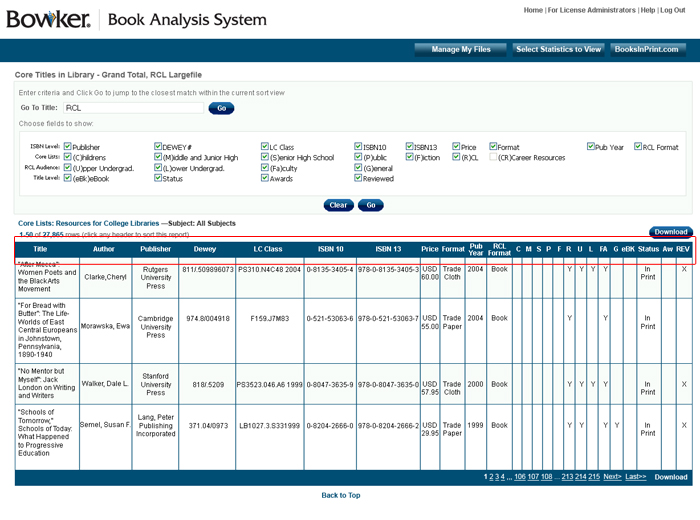Sort by ISBN 10 column header
The height and width of the screenshot is (520, 700).
pyautogui.click(x=330, y=249)
